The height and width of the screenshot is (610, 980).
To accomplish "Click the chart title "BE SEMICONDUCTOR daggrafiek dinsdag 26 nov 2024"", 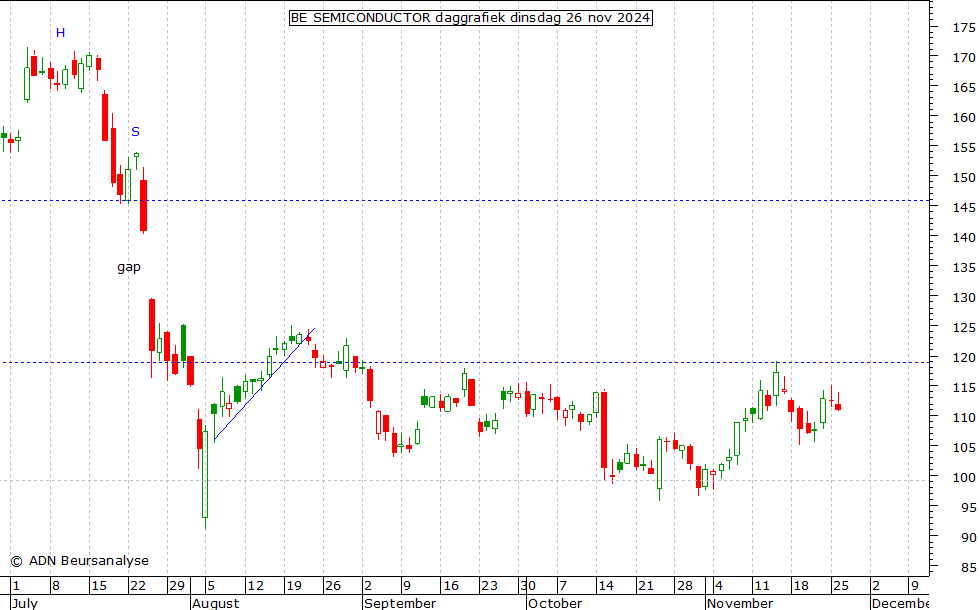I will pyautogui.click(x=471, y=18).
